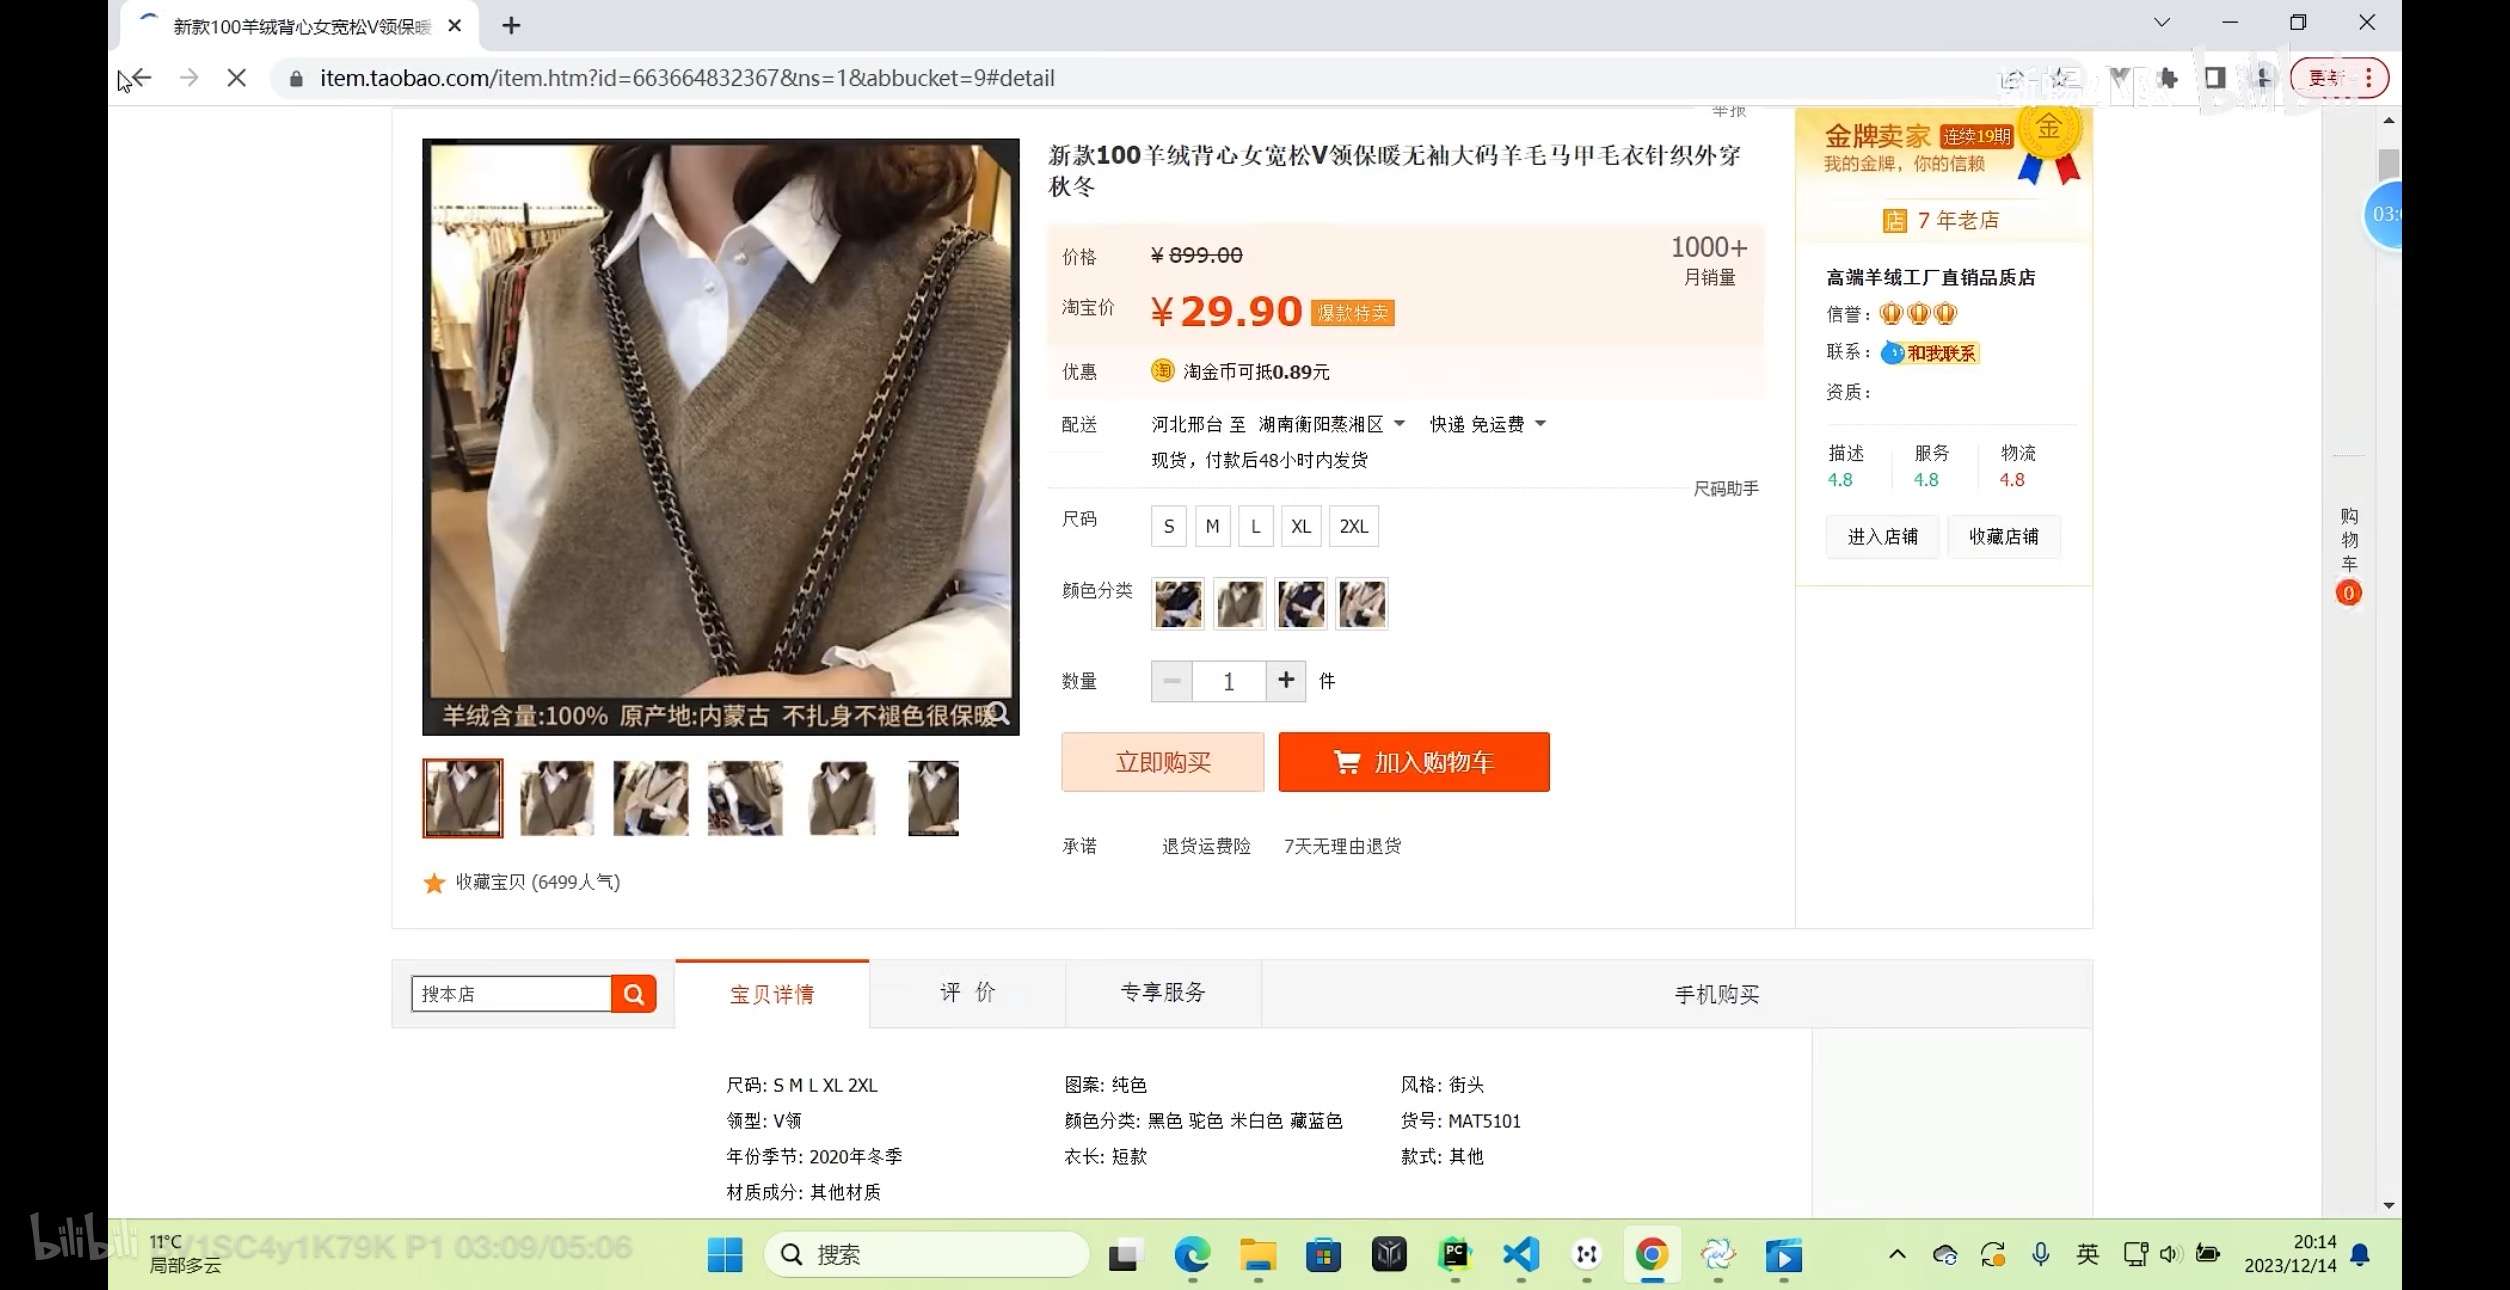Click the star icon to favorite item
The height and width of the screenshot is (1290, 2510).
[x=434, y=883]
